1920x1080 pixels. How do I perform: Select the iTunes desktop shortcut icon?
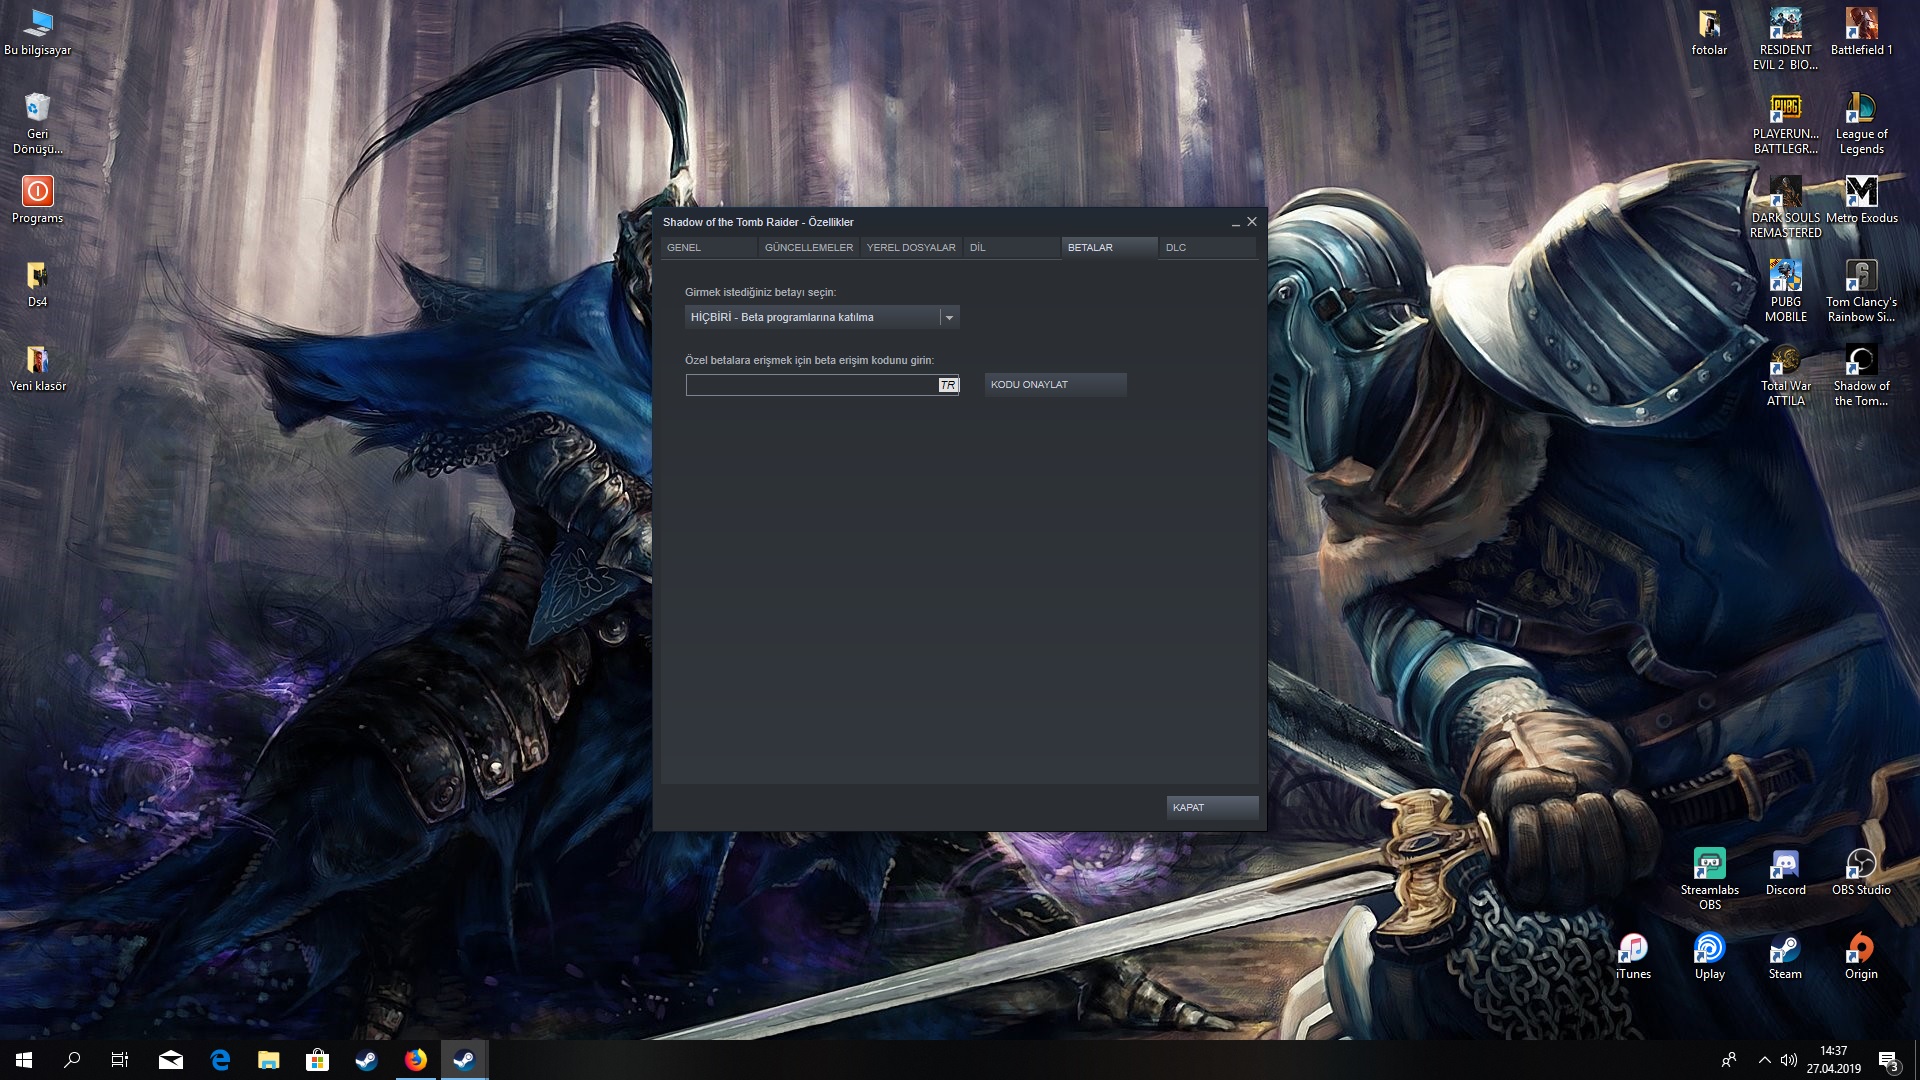(1633, 956)
